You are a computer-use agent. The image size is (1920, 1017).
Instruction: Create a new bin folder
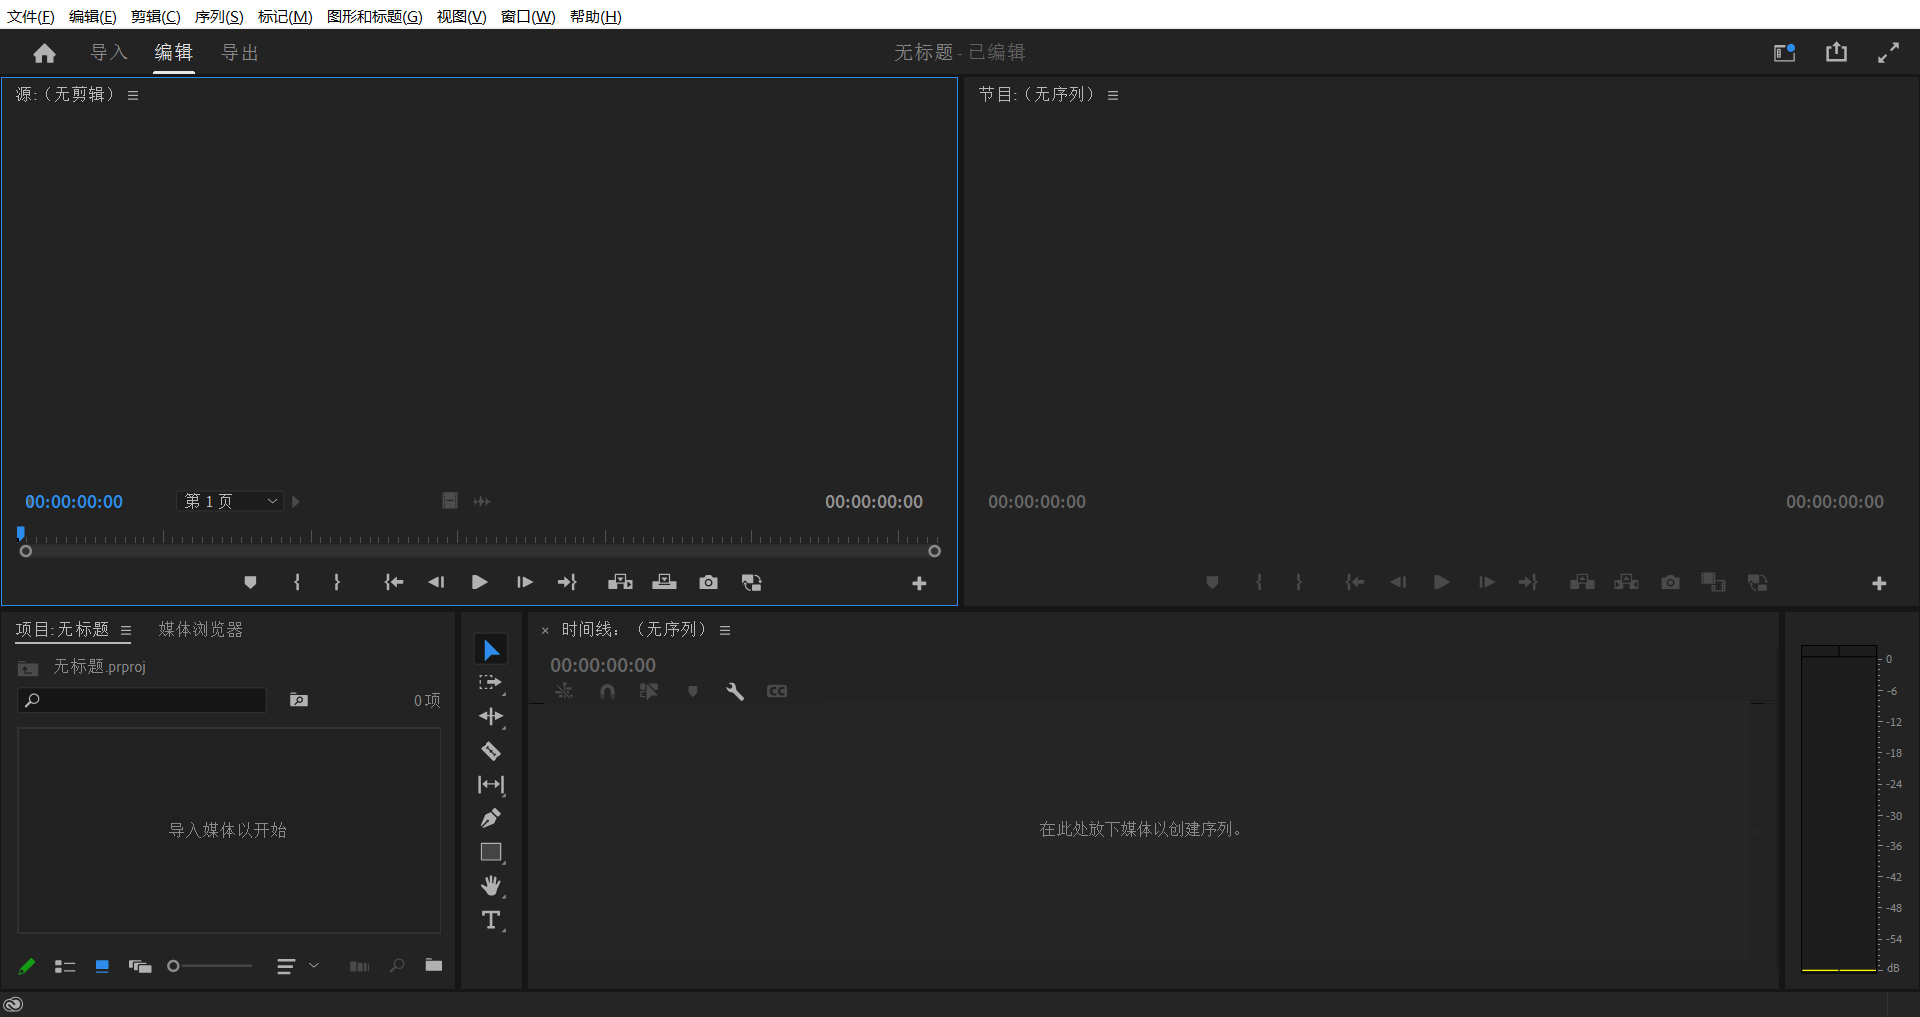(433, 965)
